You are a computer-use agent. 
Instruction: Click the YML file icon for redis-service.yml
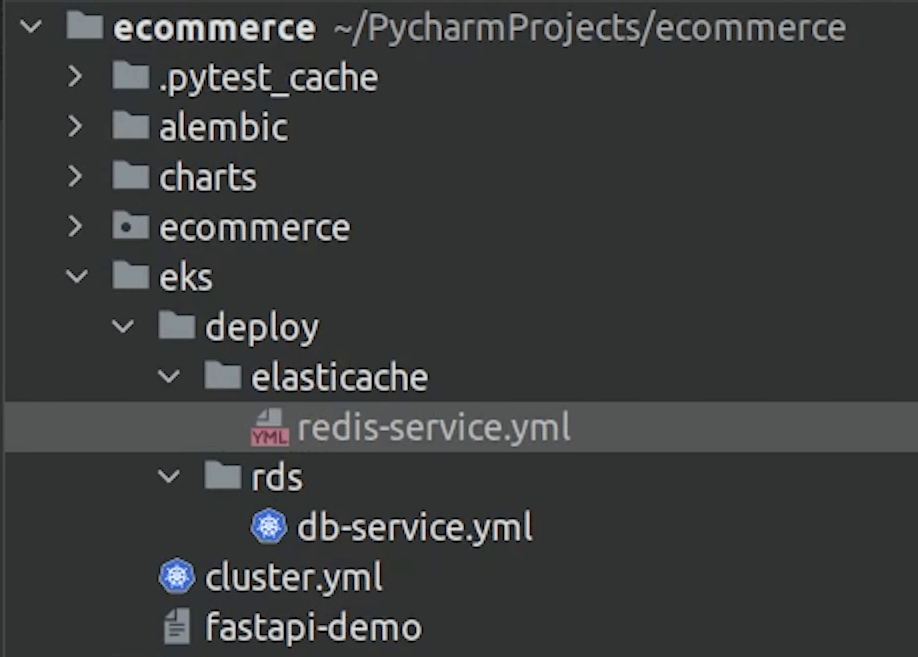pos(268,427)
